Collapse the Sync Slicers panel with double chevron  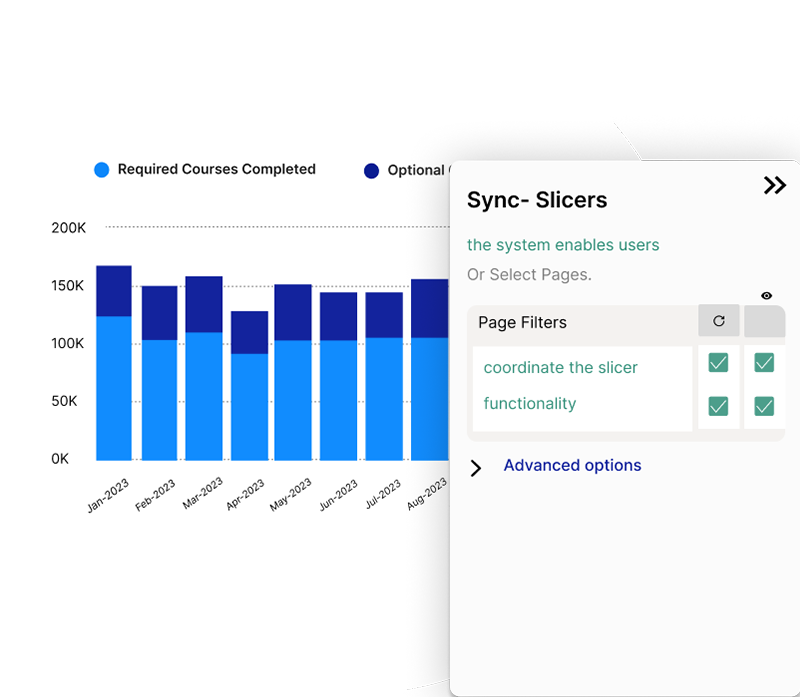[774, 185]
